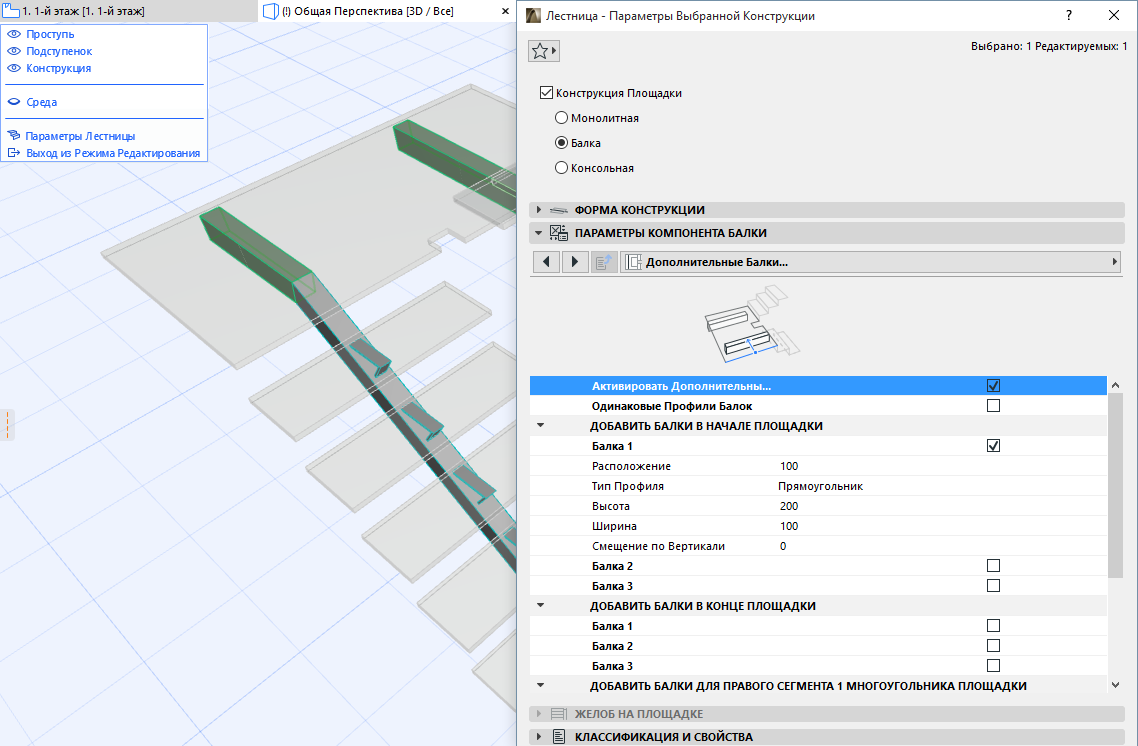Expand the Форма Конструкции section
The image size is (1138, 746).
pos(540,210)
